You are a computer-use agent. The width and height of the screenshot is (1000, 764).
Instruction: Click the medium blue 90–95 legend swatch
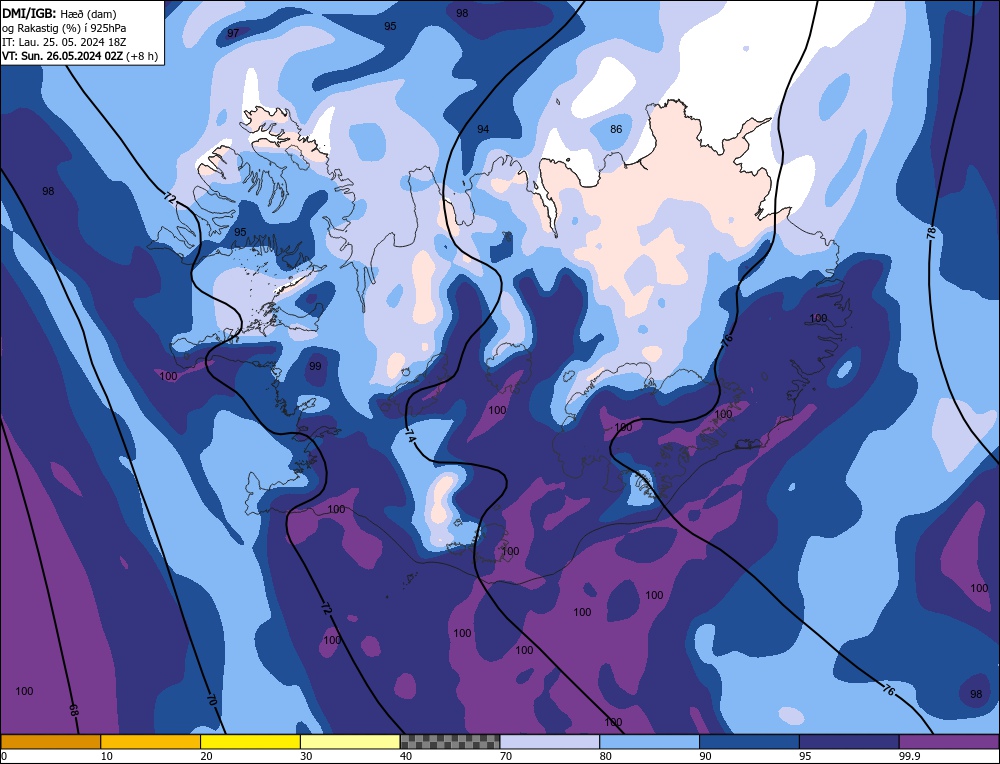click(749, 741)
